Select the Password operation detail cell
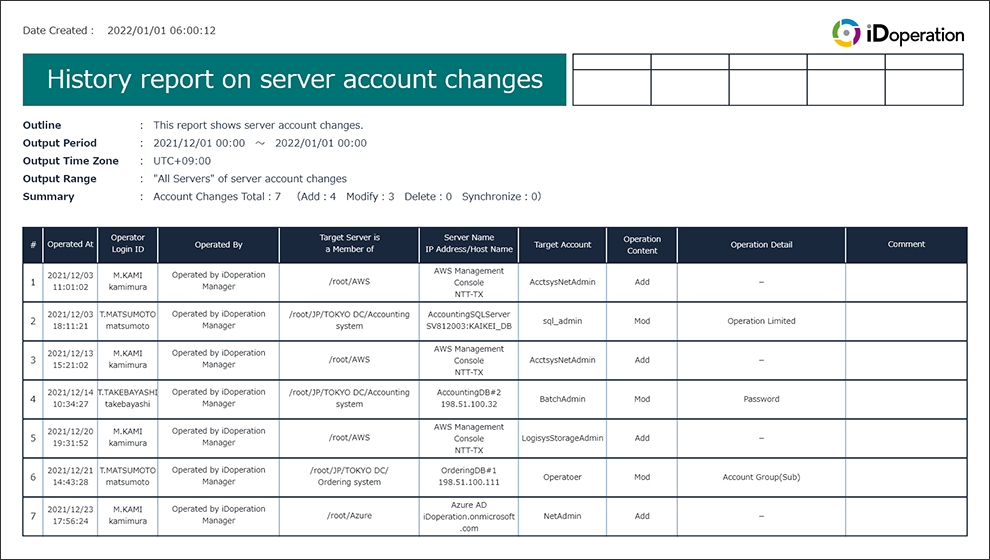 click(761, 399)
